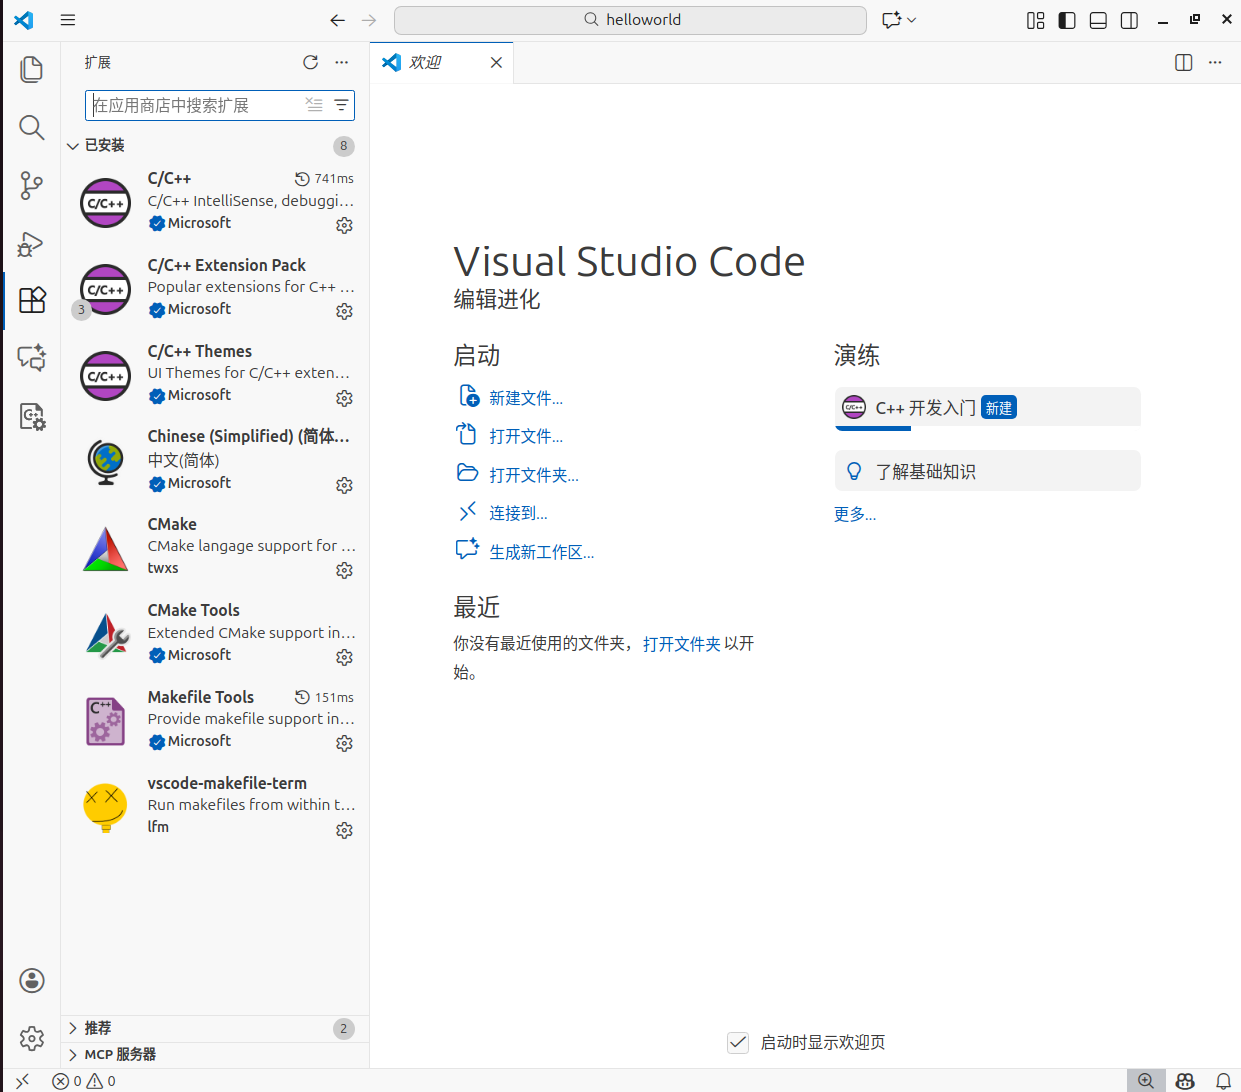
Task: Open manage gear for Makefile Tools
Action: (344, 743)
